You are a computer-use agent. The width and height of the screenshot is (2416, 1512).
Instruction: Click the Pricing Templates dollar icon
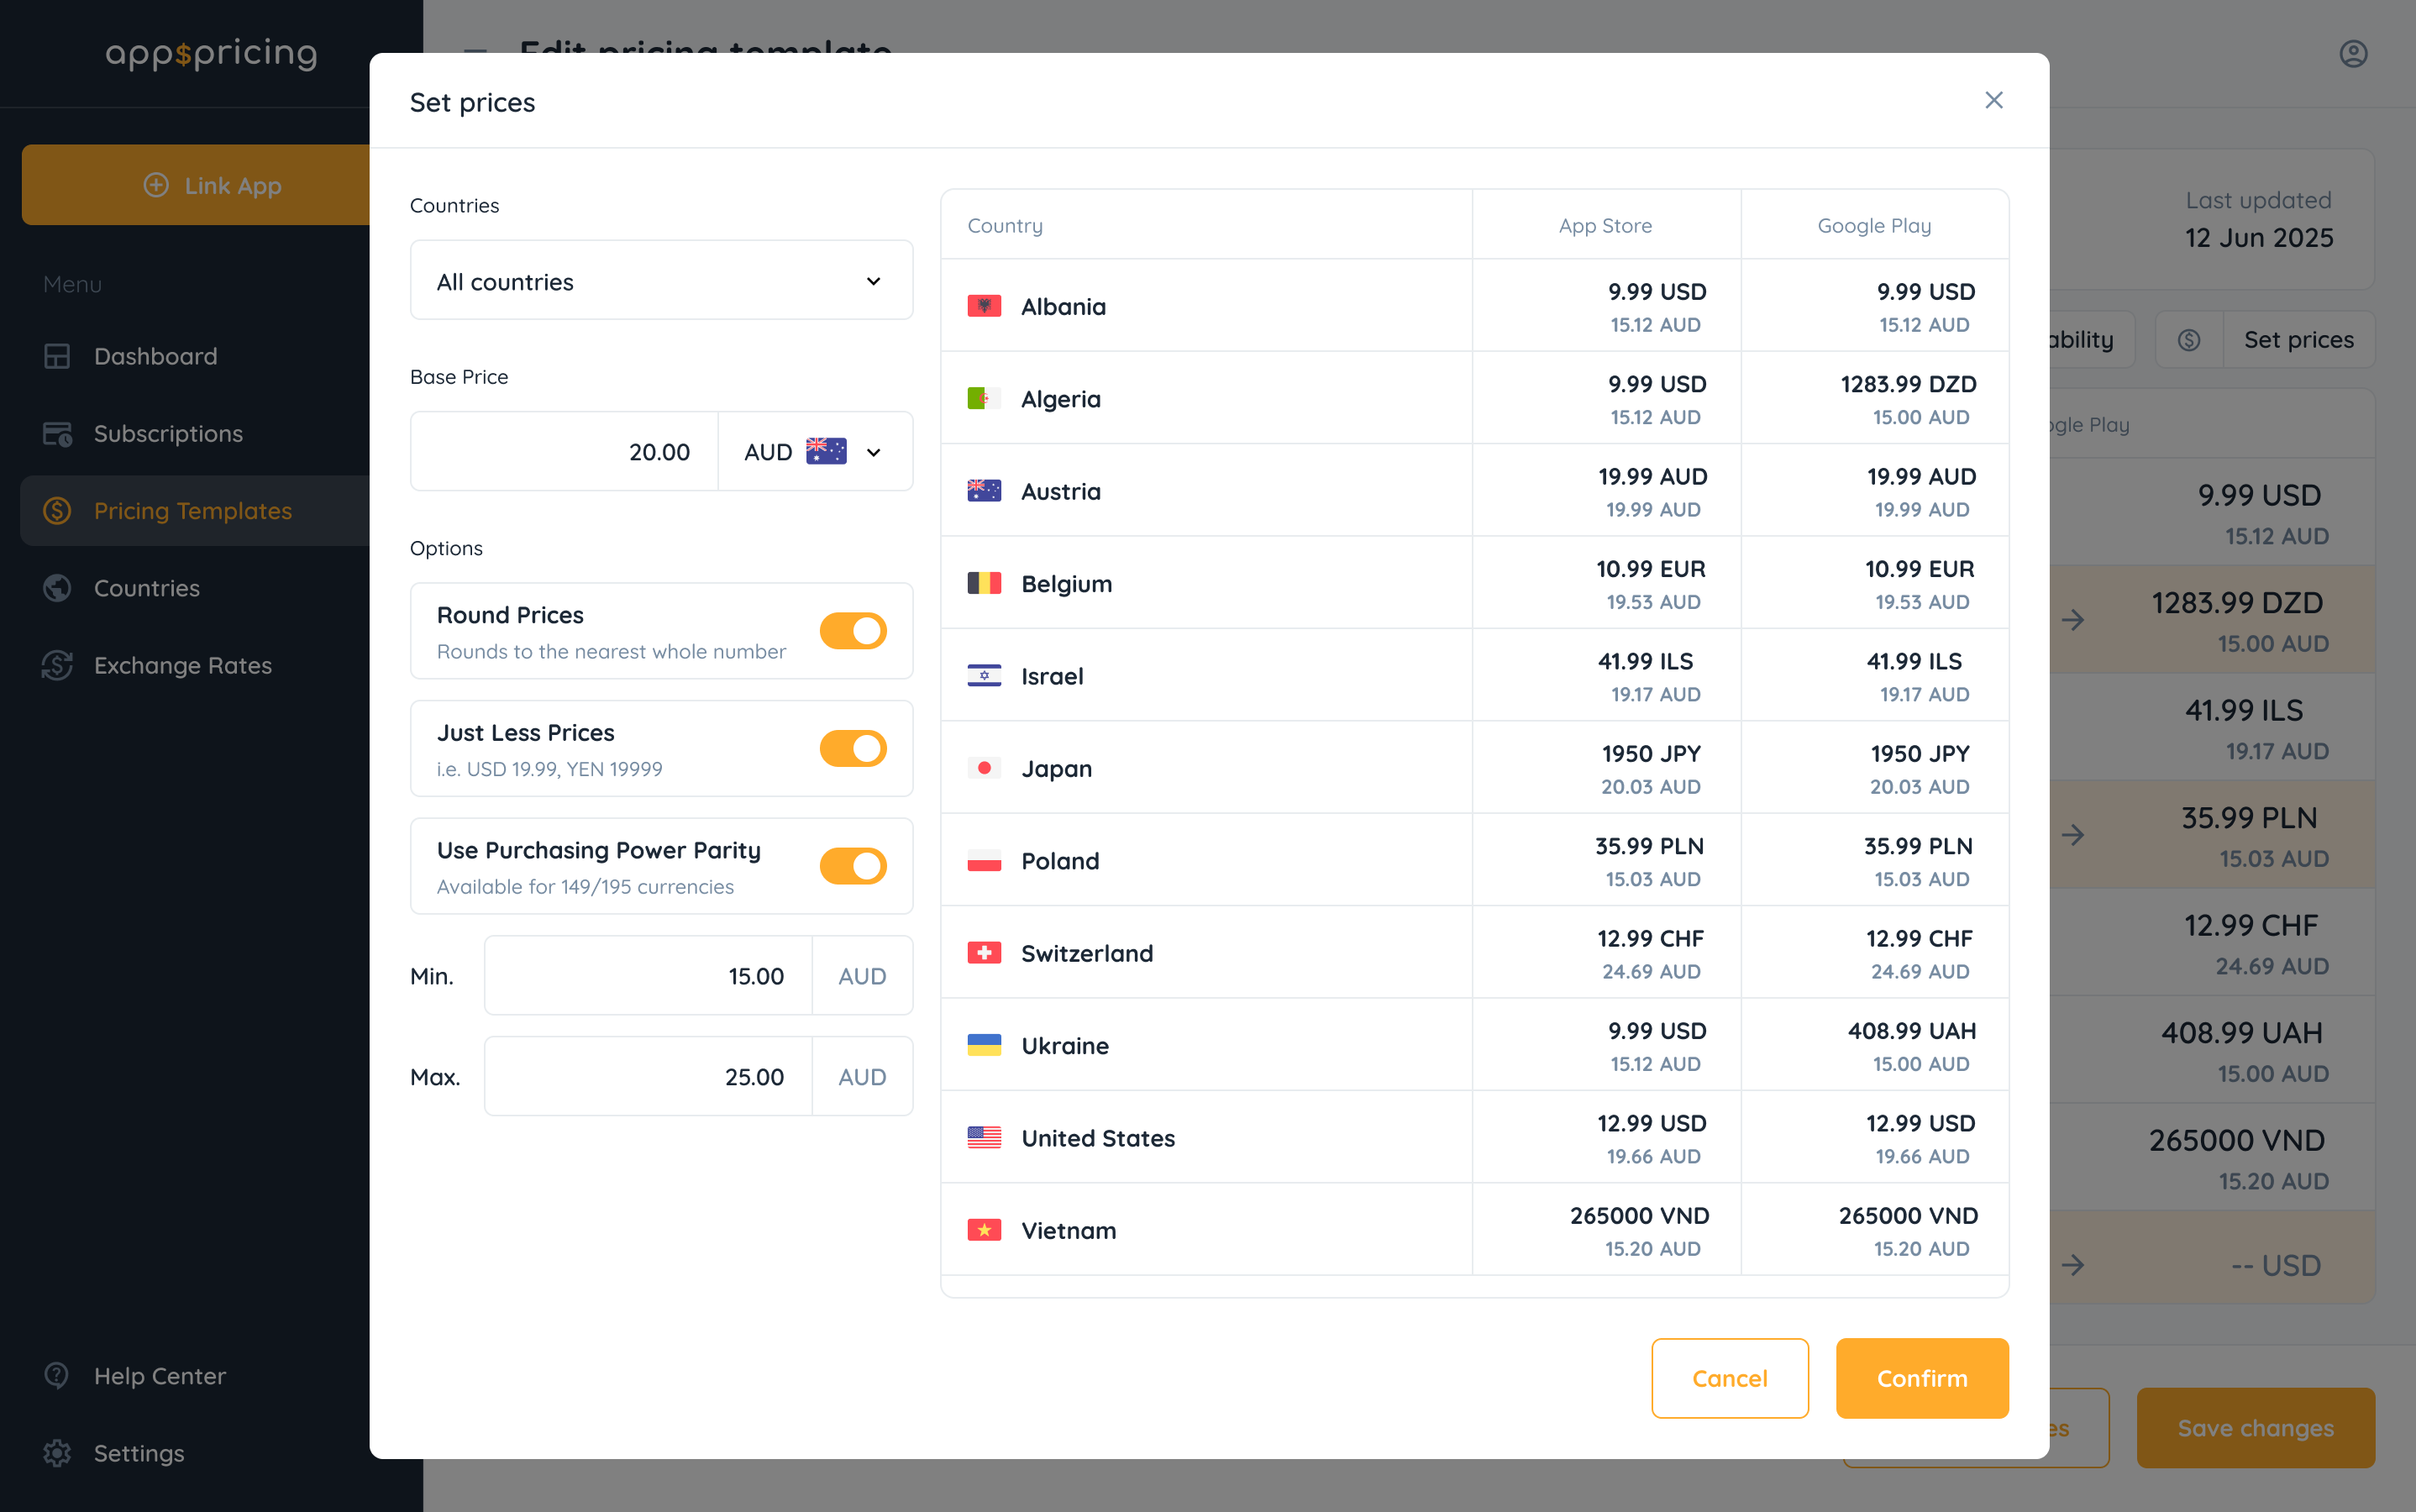57,511
